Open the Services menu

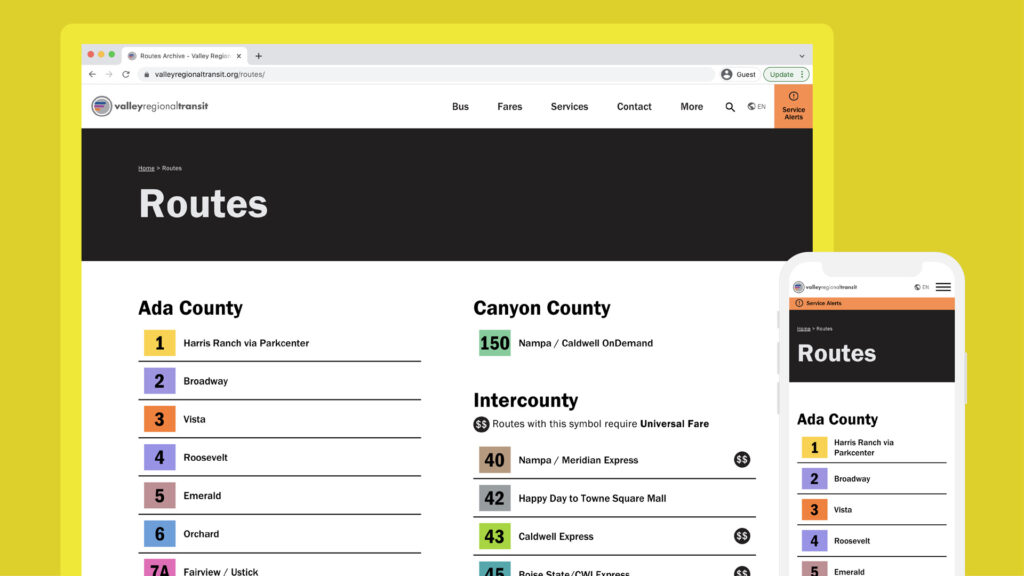pyautogui.click(x=569, y=106)
